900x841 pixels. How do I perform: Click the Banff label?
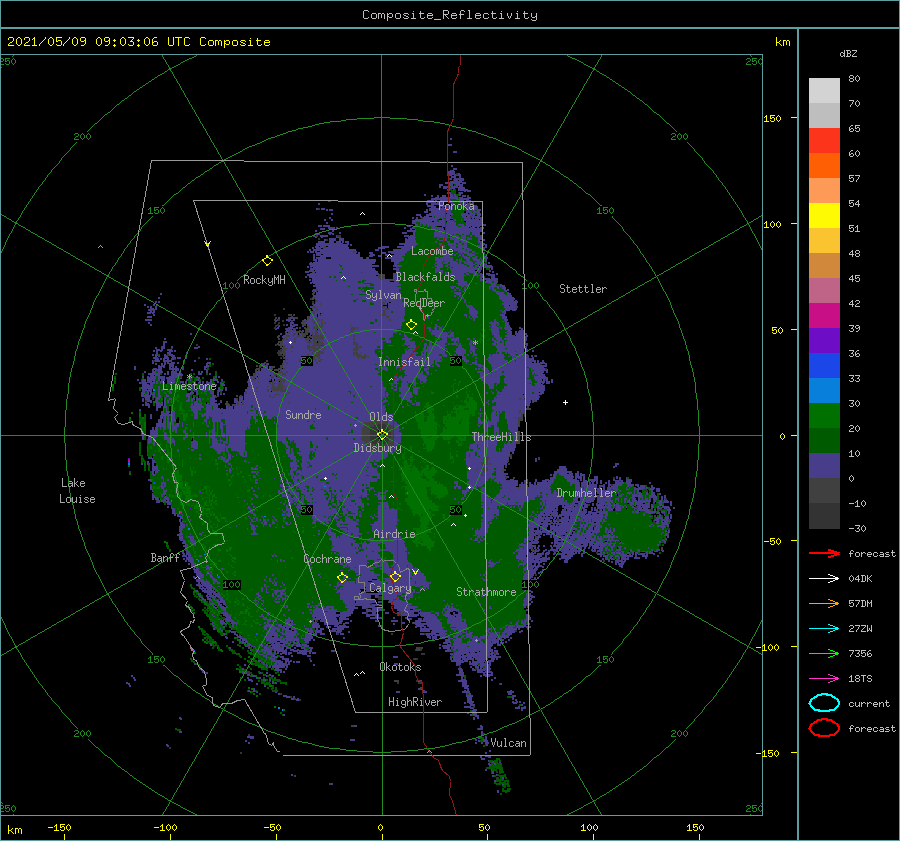[x=165, y=558]
